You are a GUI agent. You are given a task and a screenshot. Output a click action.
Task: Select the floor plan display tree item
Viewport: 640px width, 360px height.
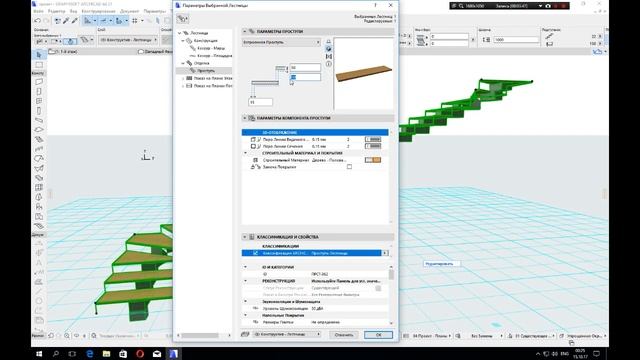(x=209, y=78)
